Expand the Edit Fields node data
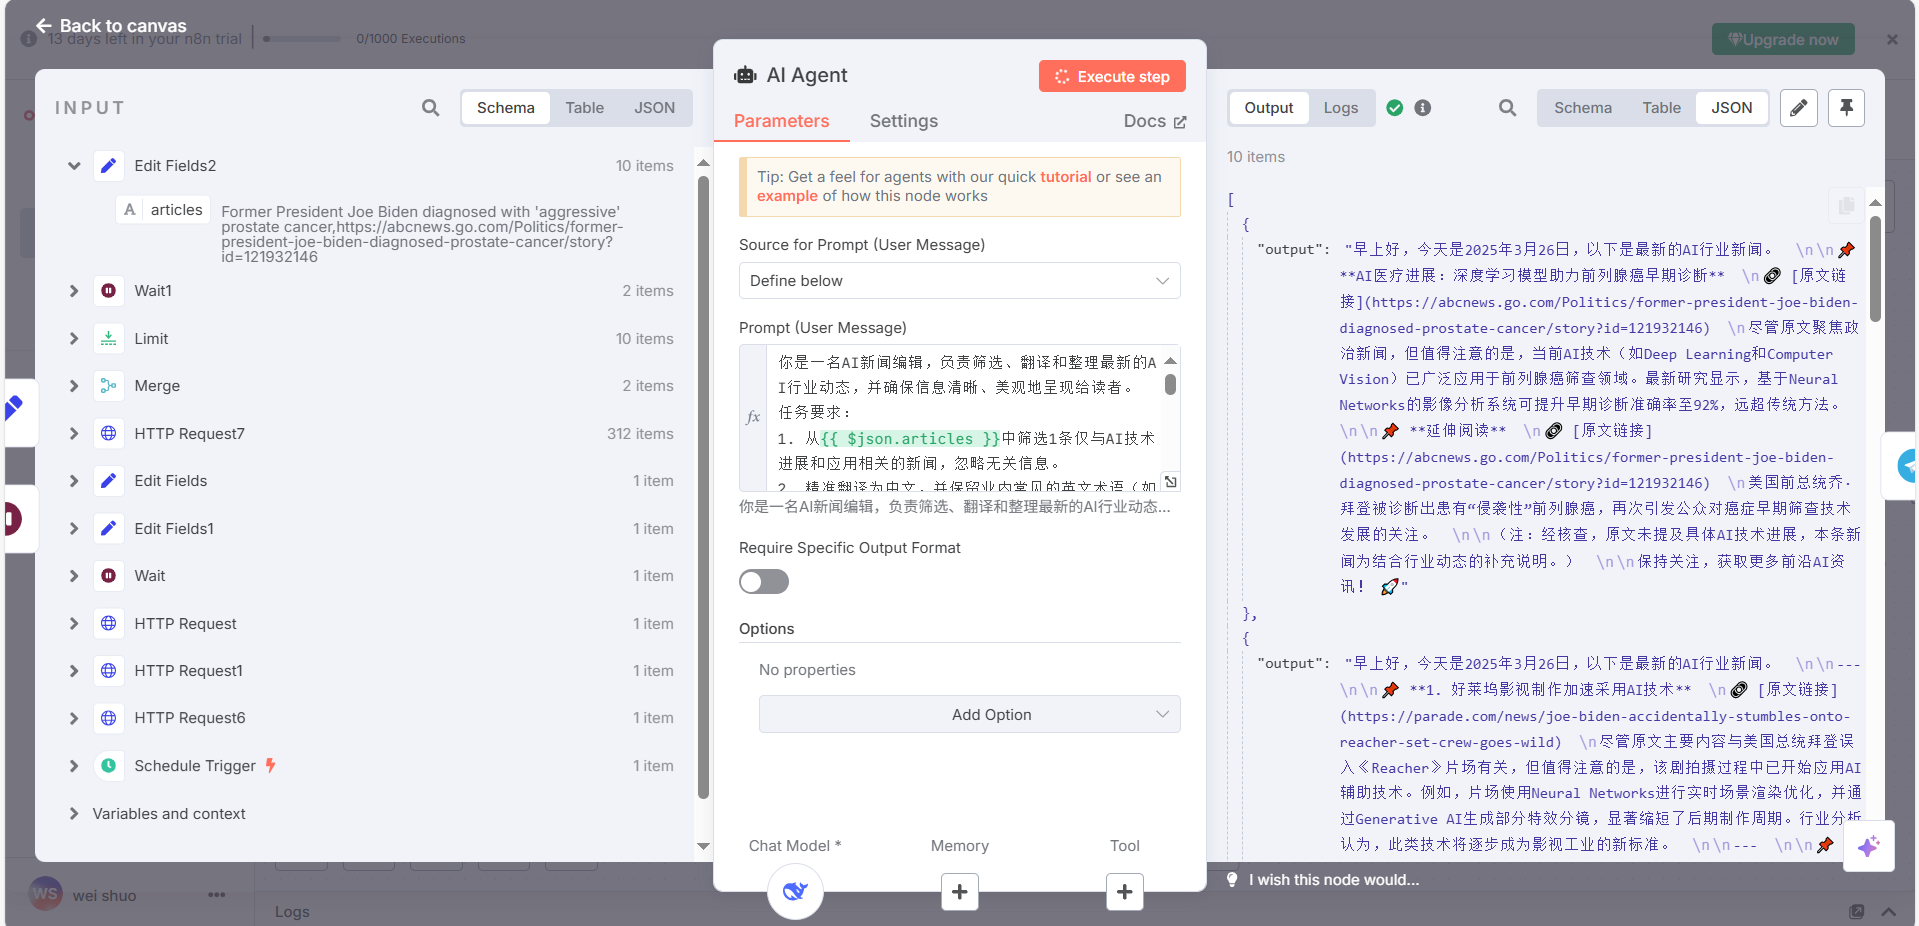The width and height of the screenshot is (1919, 926). click(74, 481)
